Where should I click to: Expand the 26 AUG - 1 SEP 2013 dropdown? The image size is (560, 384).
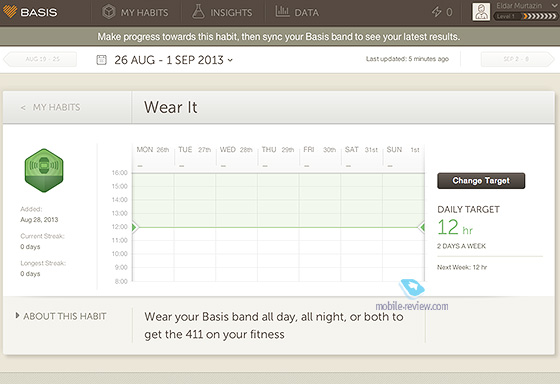tap(174, 60)
